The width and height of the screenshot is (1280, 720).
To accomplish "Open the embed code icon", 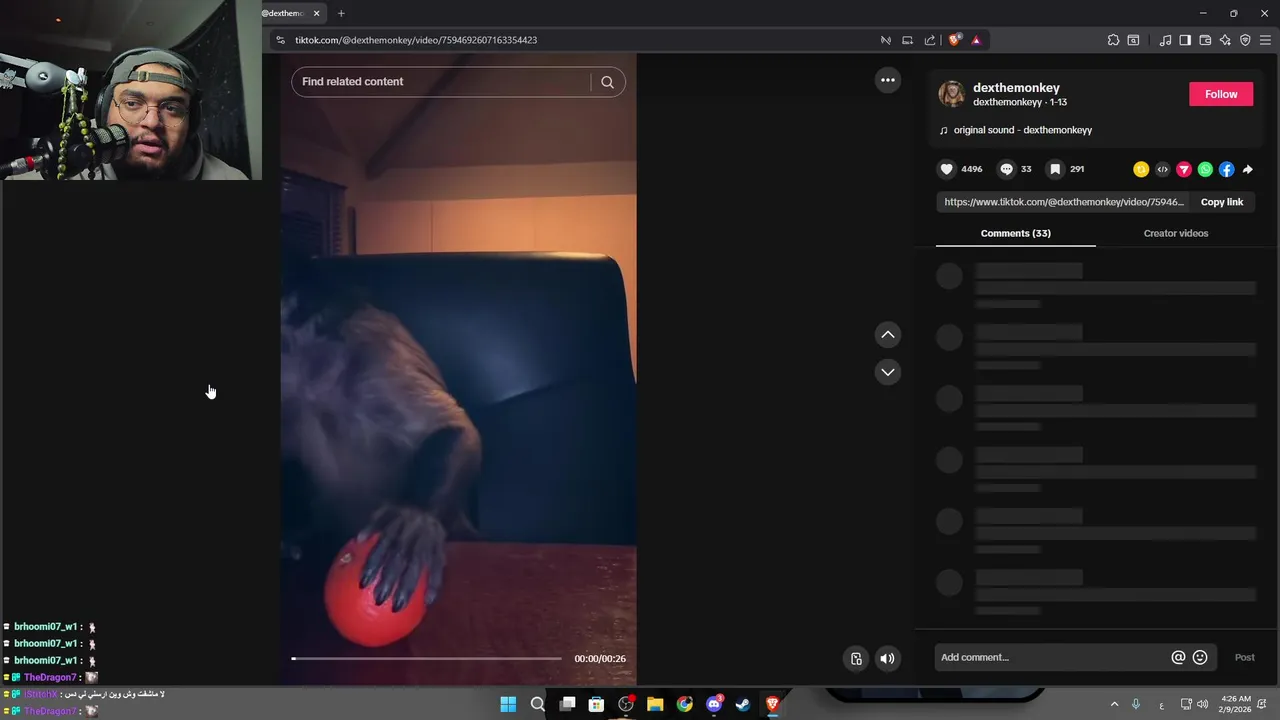I will tap(1162, 170).
